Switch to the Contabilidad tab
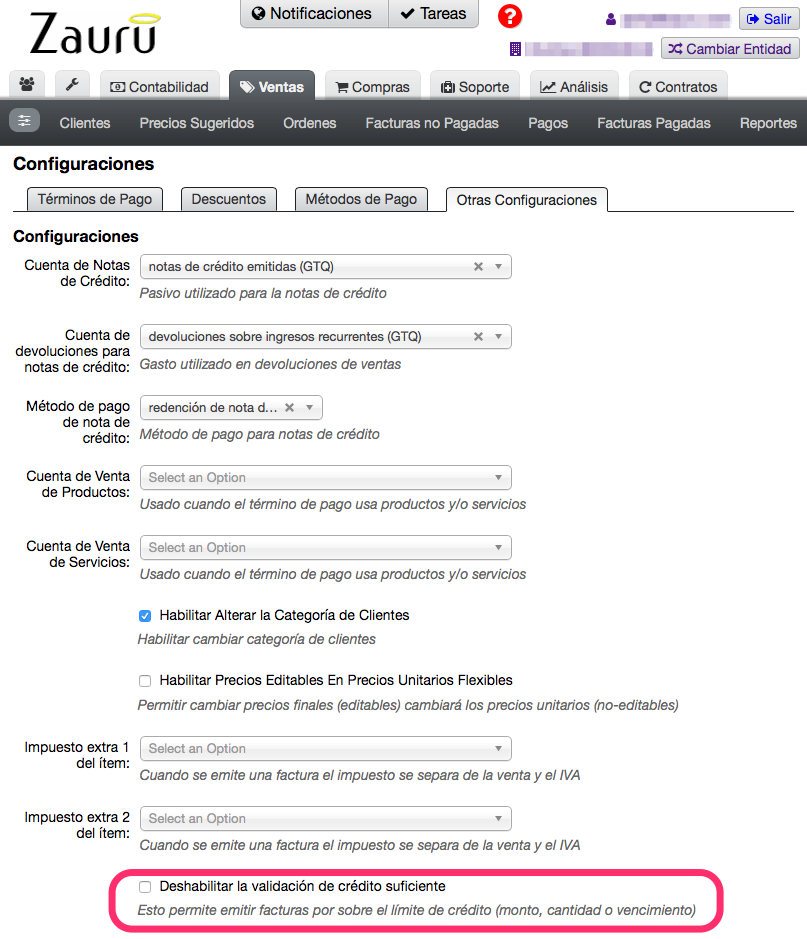 tap(160, 87)
